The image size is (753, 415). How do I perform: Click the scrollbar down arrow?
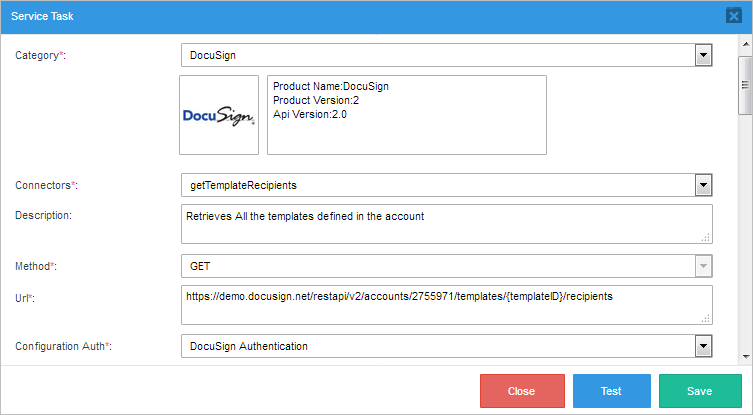[745, 355]
